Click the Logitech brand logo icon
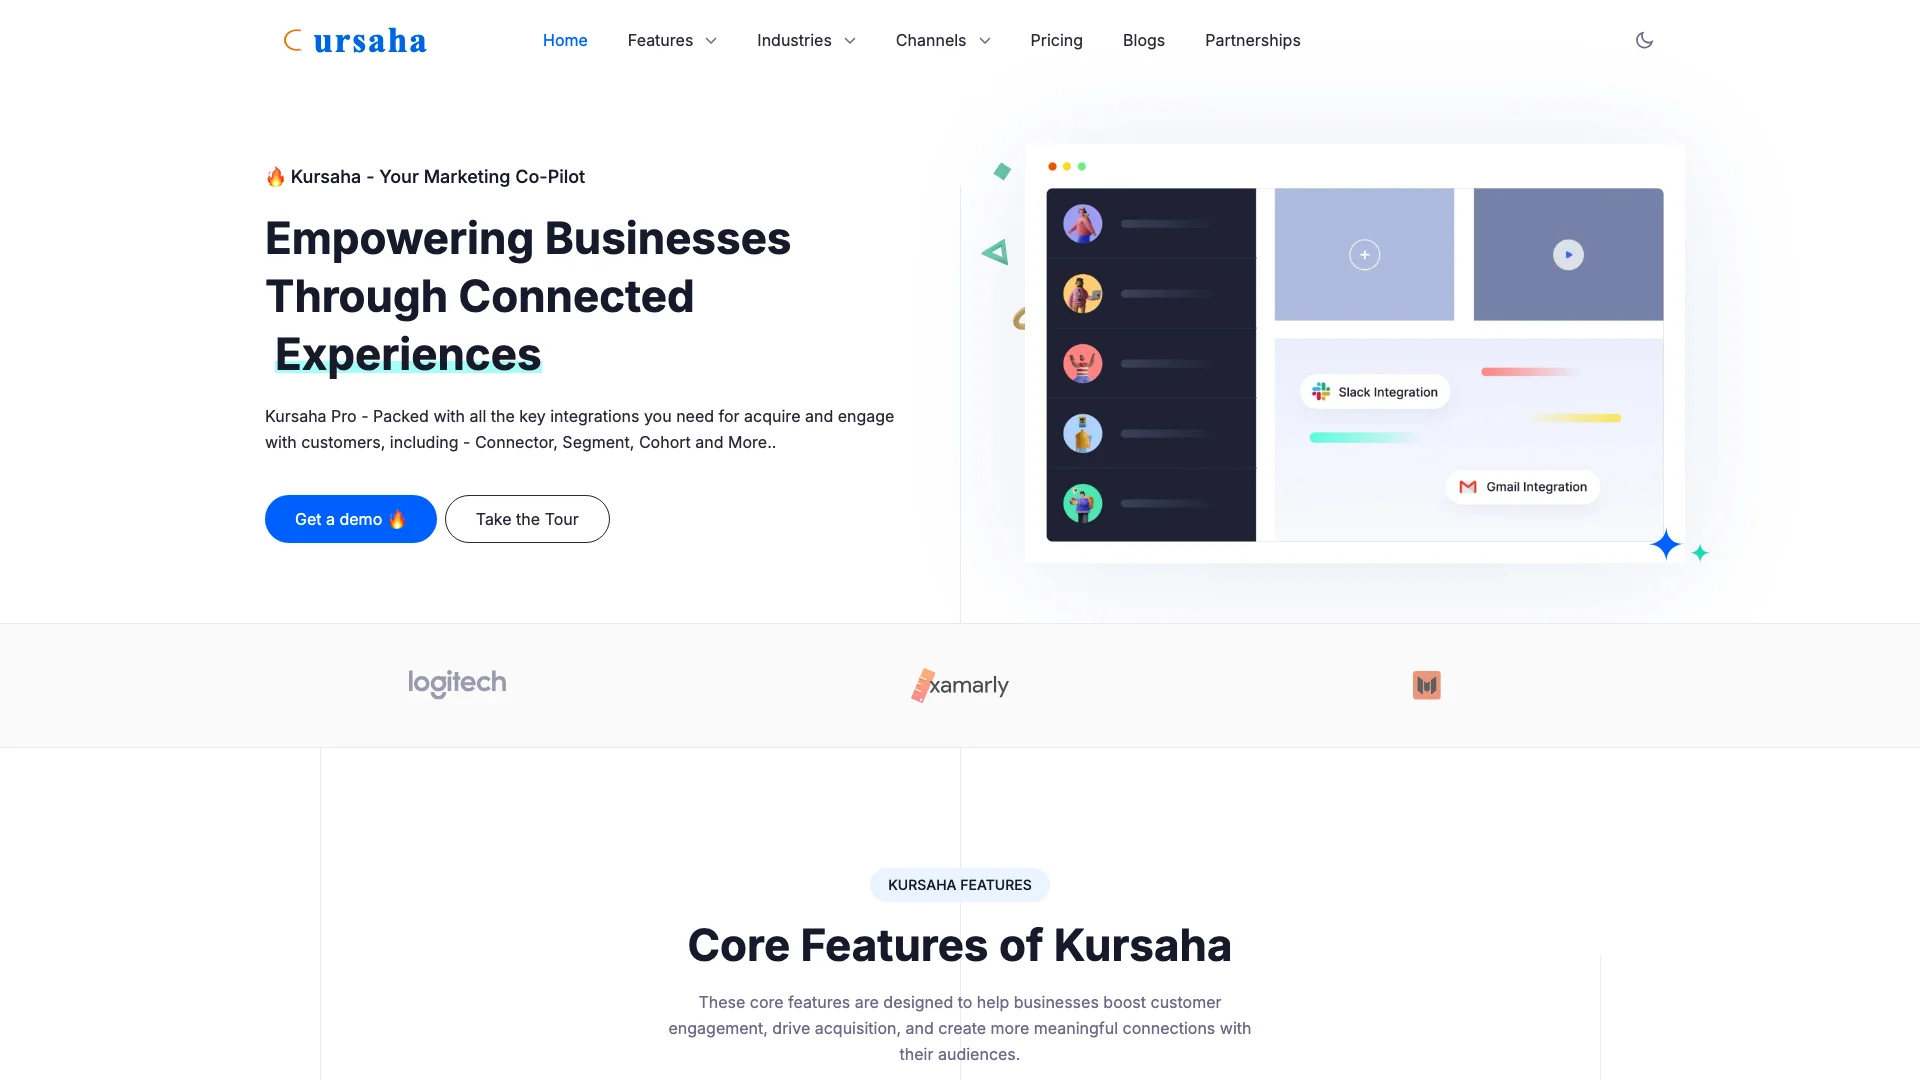This screenshot has height=1080, width=1920. (x=458, y=684)
